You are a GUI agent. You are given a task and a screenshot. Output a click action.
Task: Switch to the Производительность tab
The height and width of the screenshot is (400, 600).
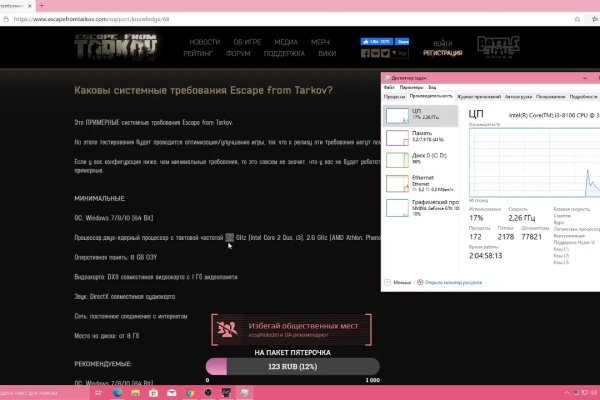(x=431, y=96)
